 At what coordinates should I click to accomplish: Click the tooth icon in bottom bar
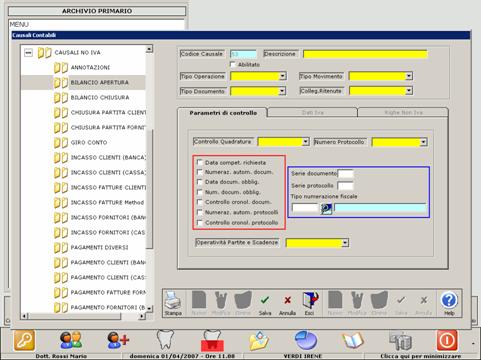(x=165, y=339)
